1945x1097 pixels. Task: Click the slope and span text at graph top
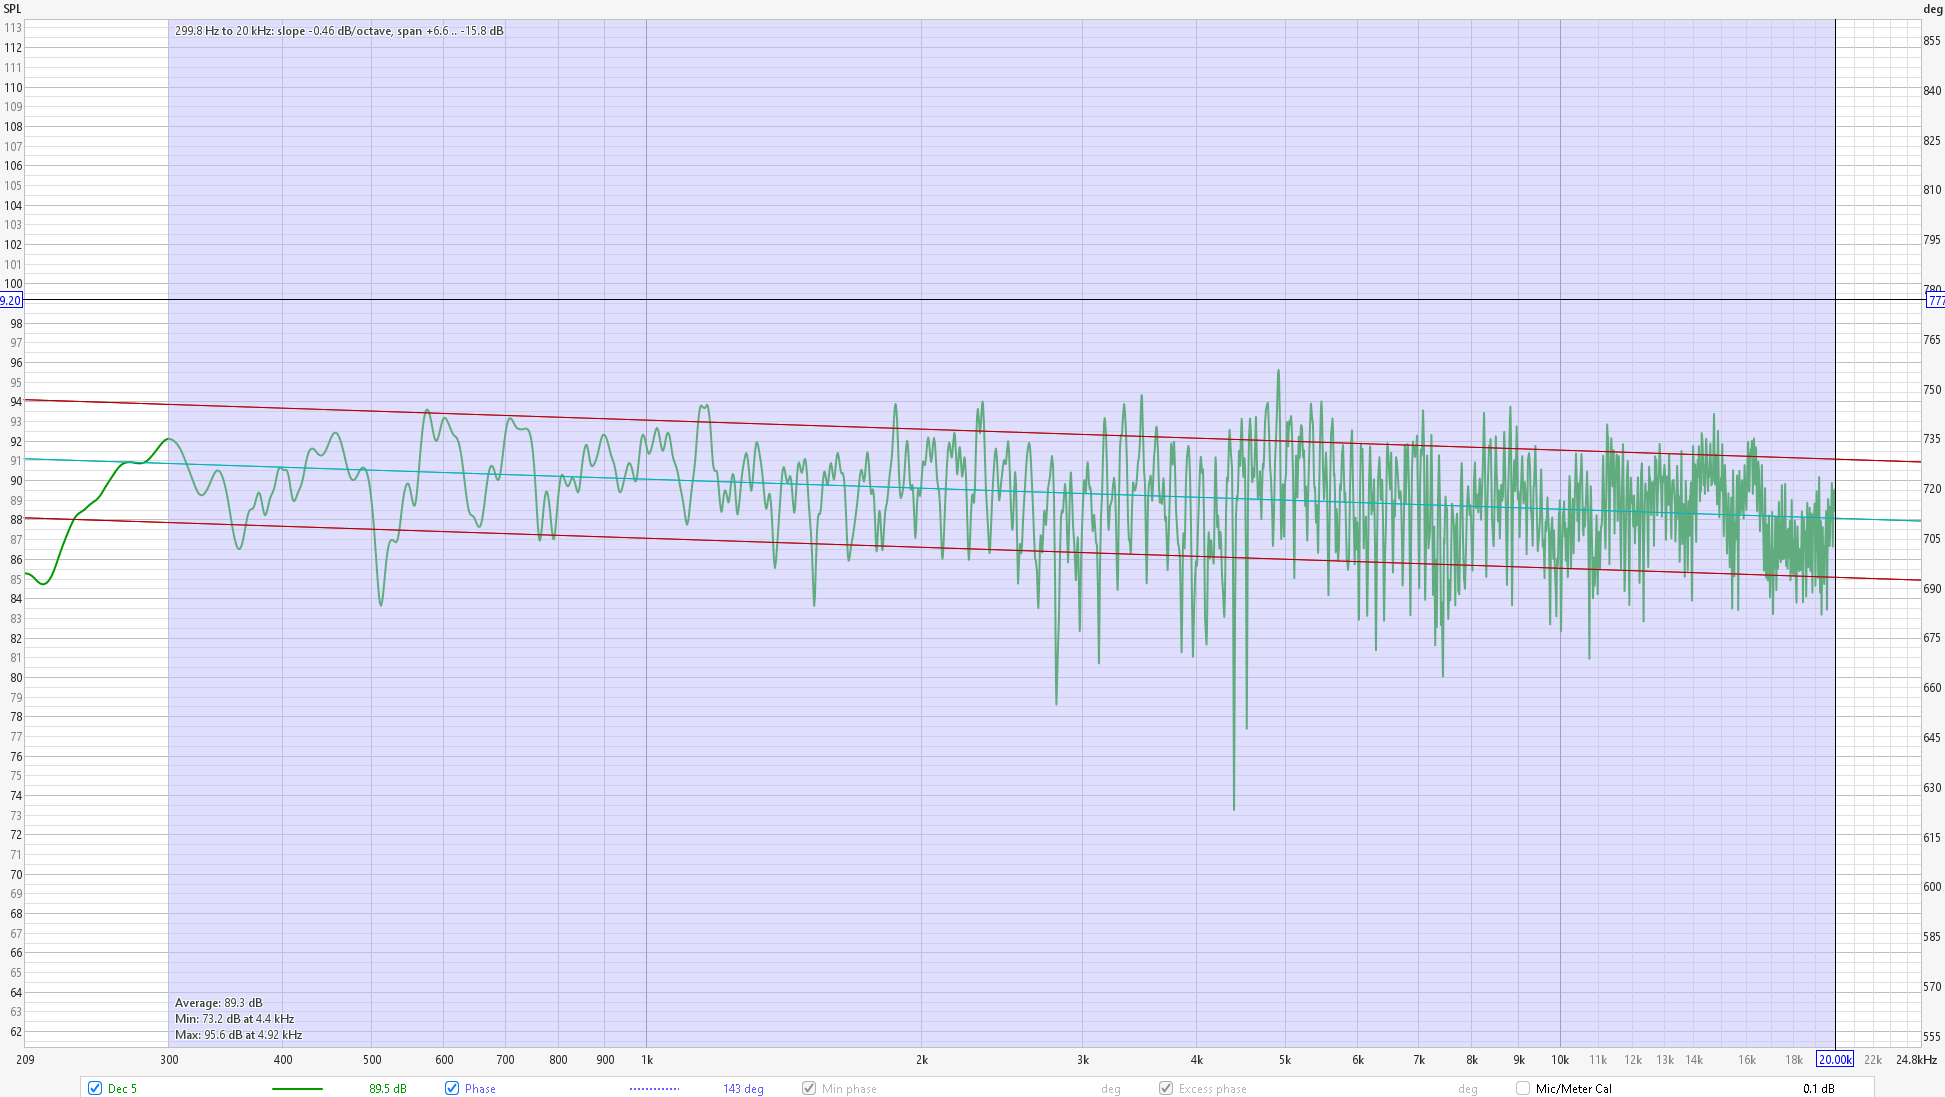tap(339, 31)
